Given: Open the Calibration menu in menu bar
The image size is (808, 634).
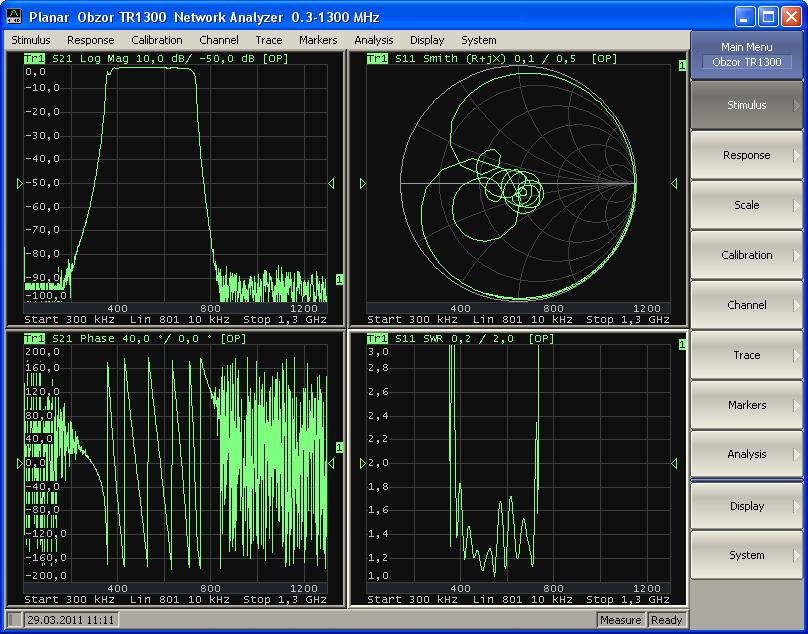Looking at the screenshot, I should click(x=157, y=40).
